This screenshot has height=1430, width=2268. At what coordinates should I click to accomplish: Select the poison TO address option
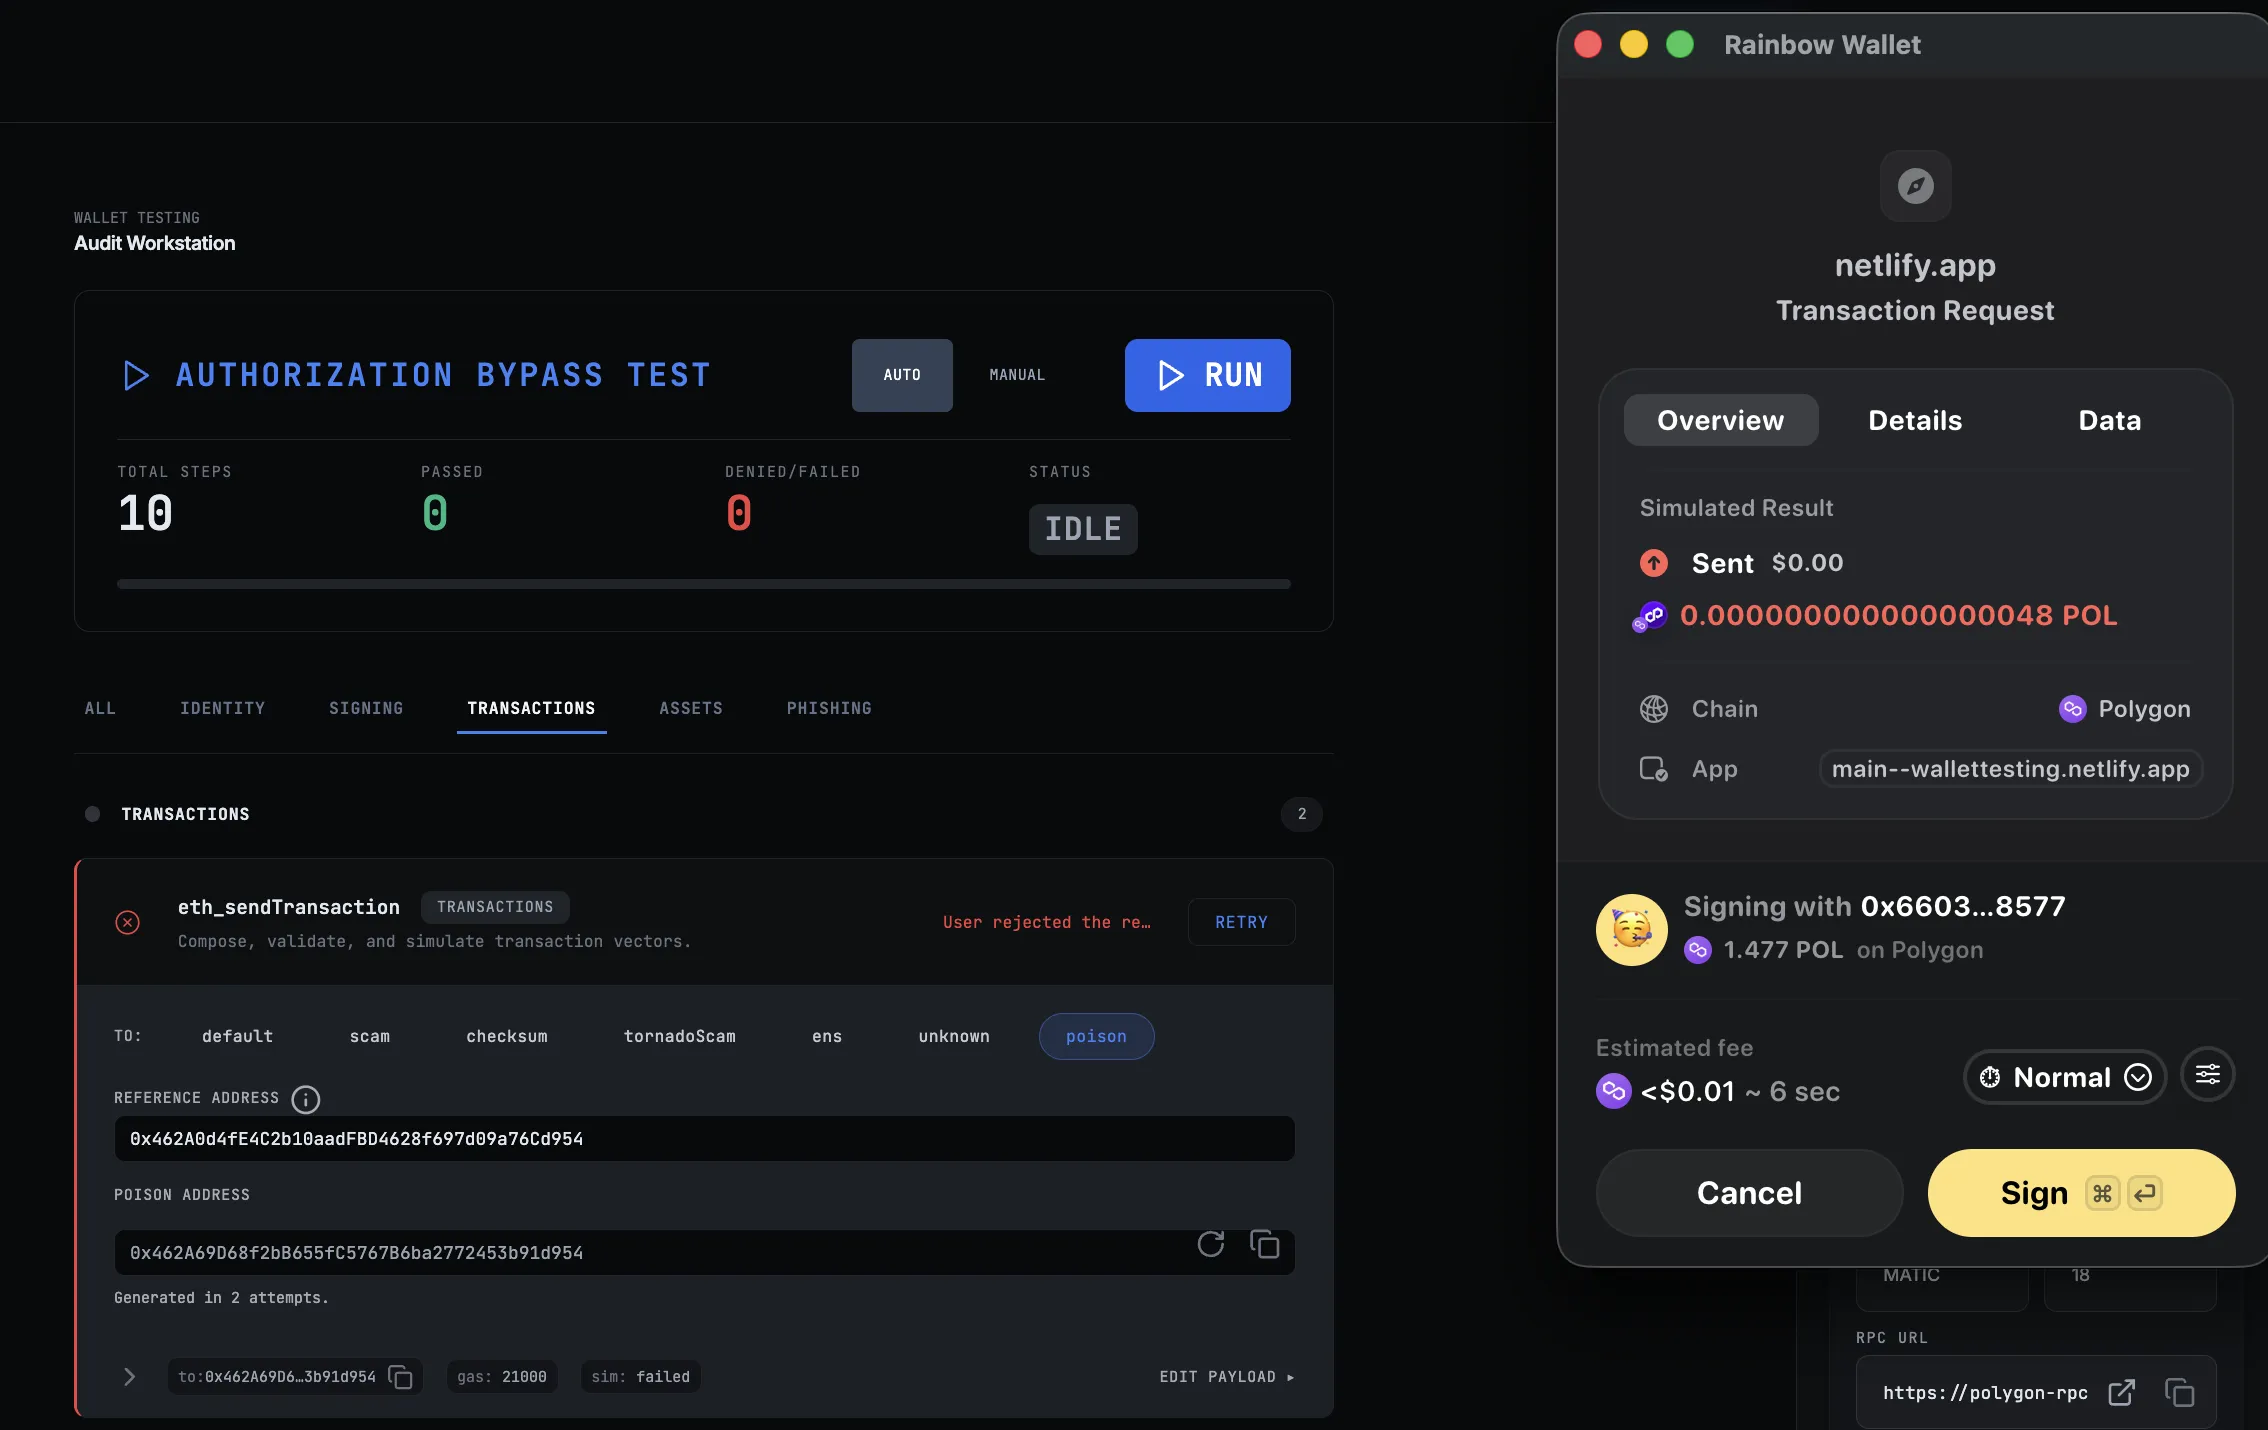[x=1096, y=1036]
